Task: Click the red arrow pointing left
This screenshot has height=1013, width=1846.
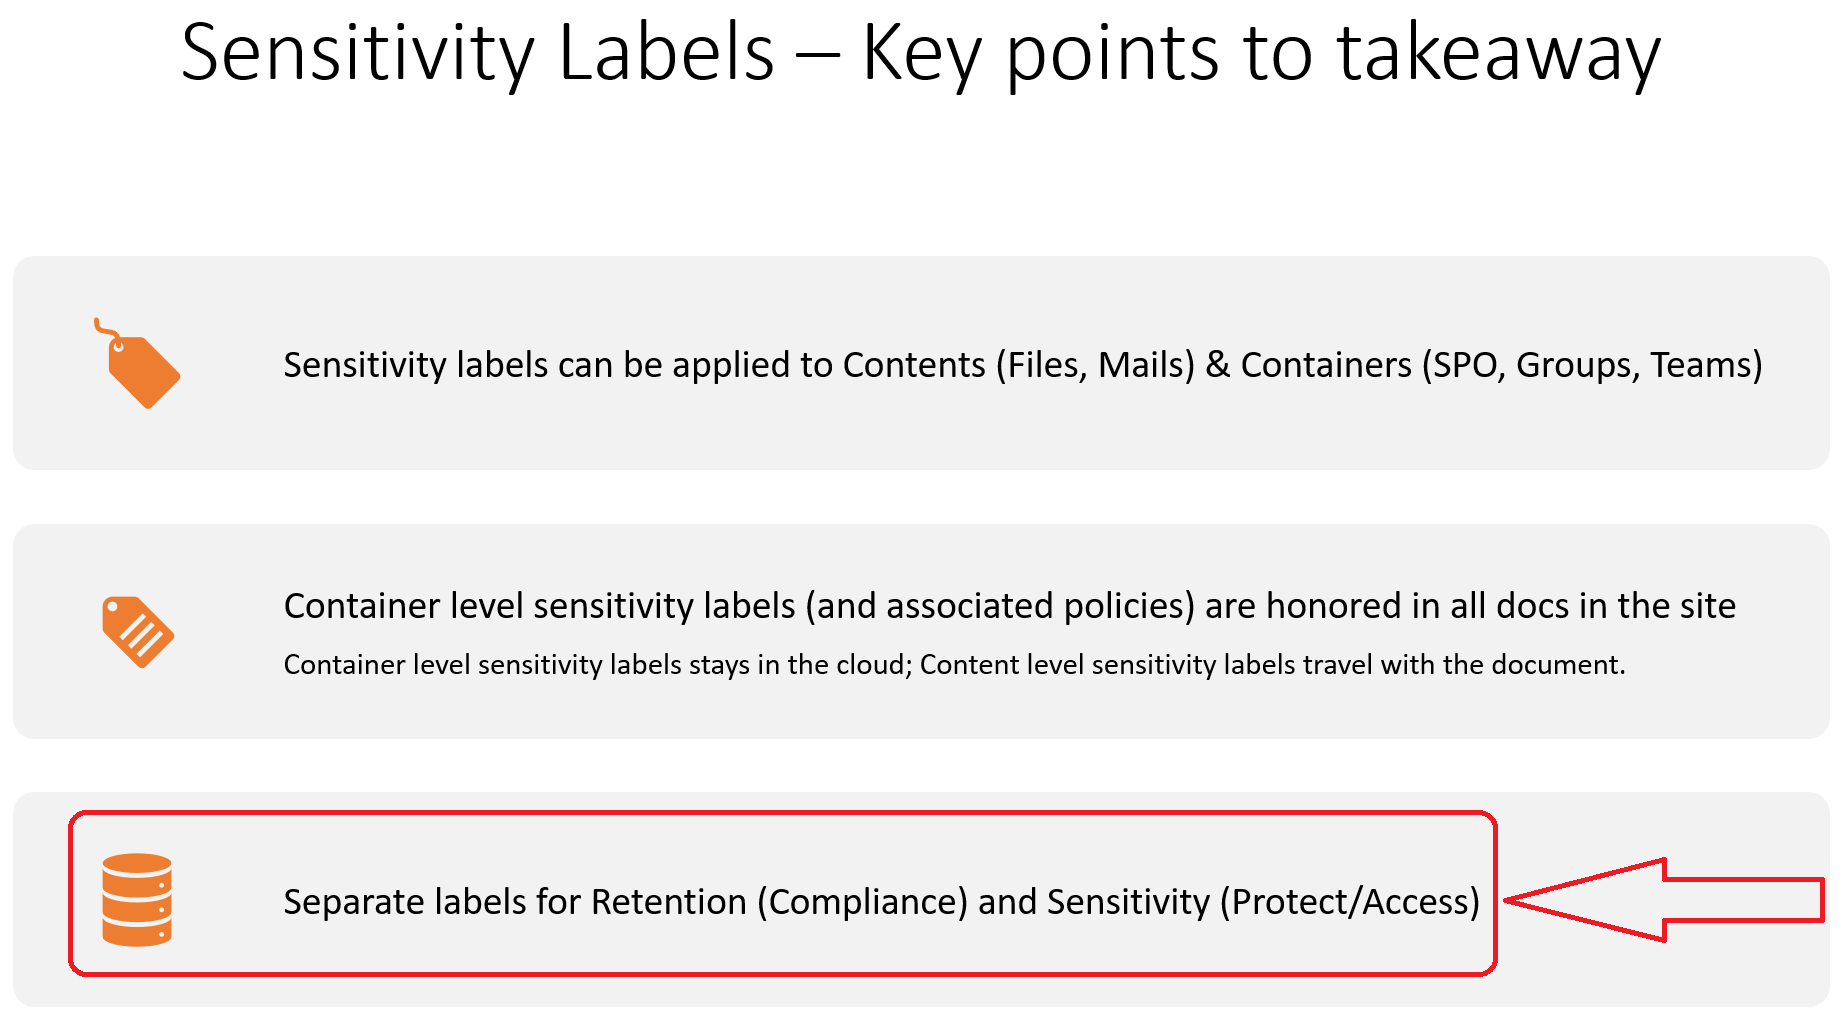Action: 1664,900
